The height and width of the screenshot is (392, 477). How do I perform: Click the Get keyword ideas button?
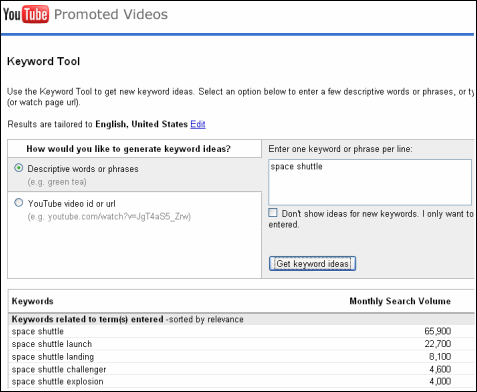312,264
